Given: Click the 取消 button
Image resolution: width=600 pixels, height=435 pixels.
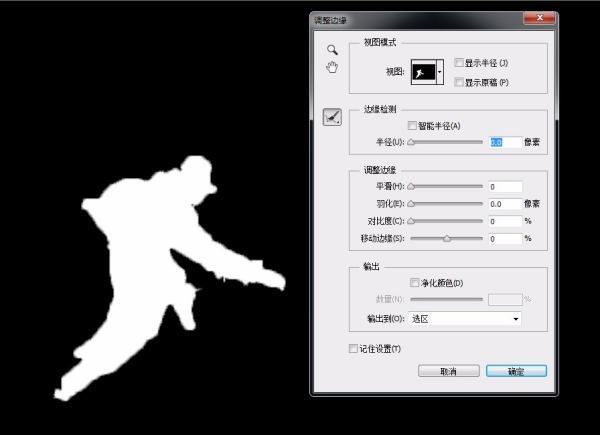Looking at the screenshot, I should 448,371.
